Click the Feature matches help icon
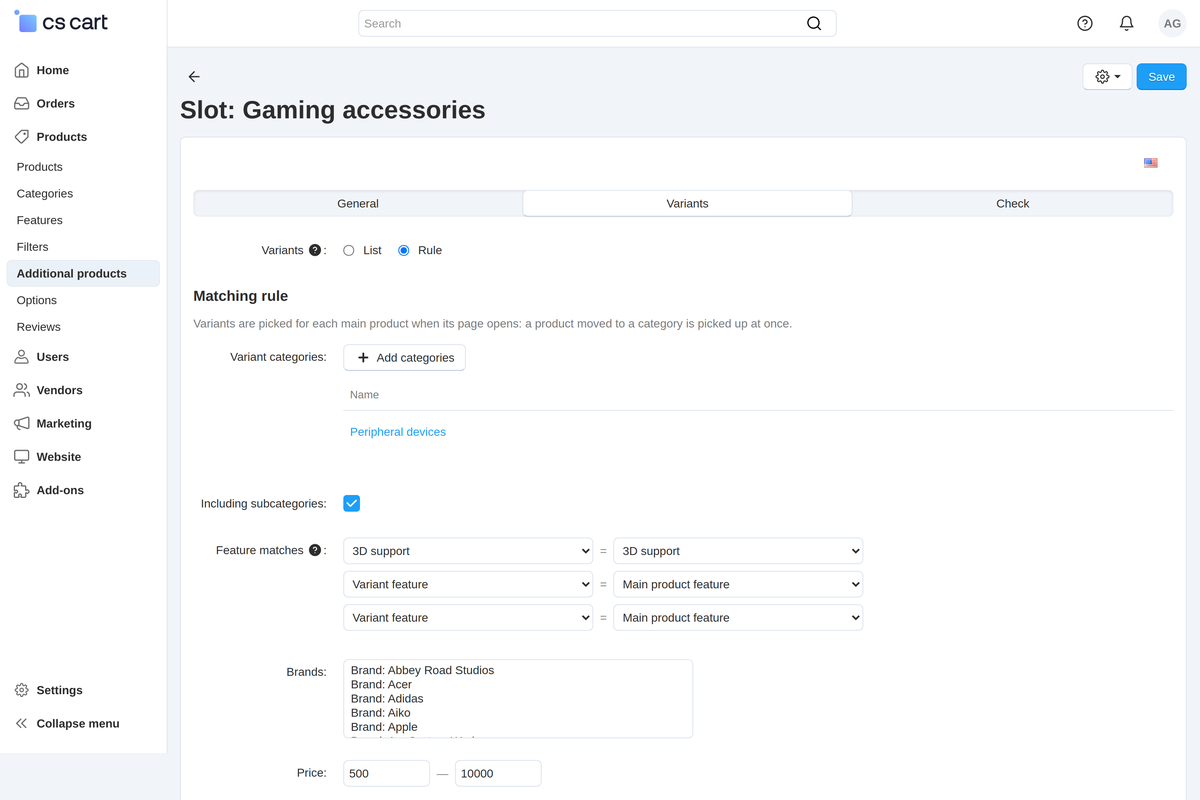 315,550
